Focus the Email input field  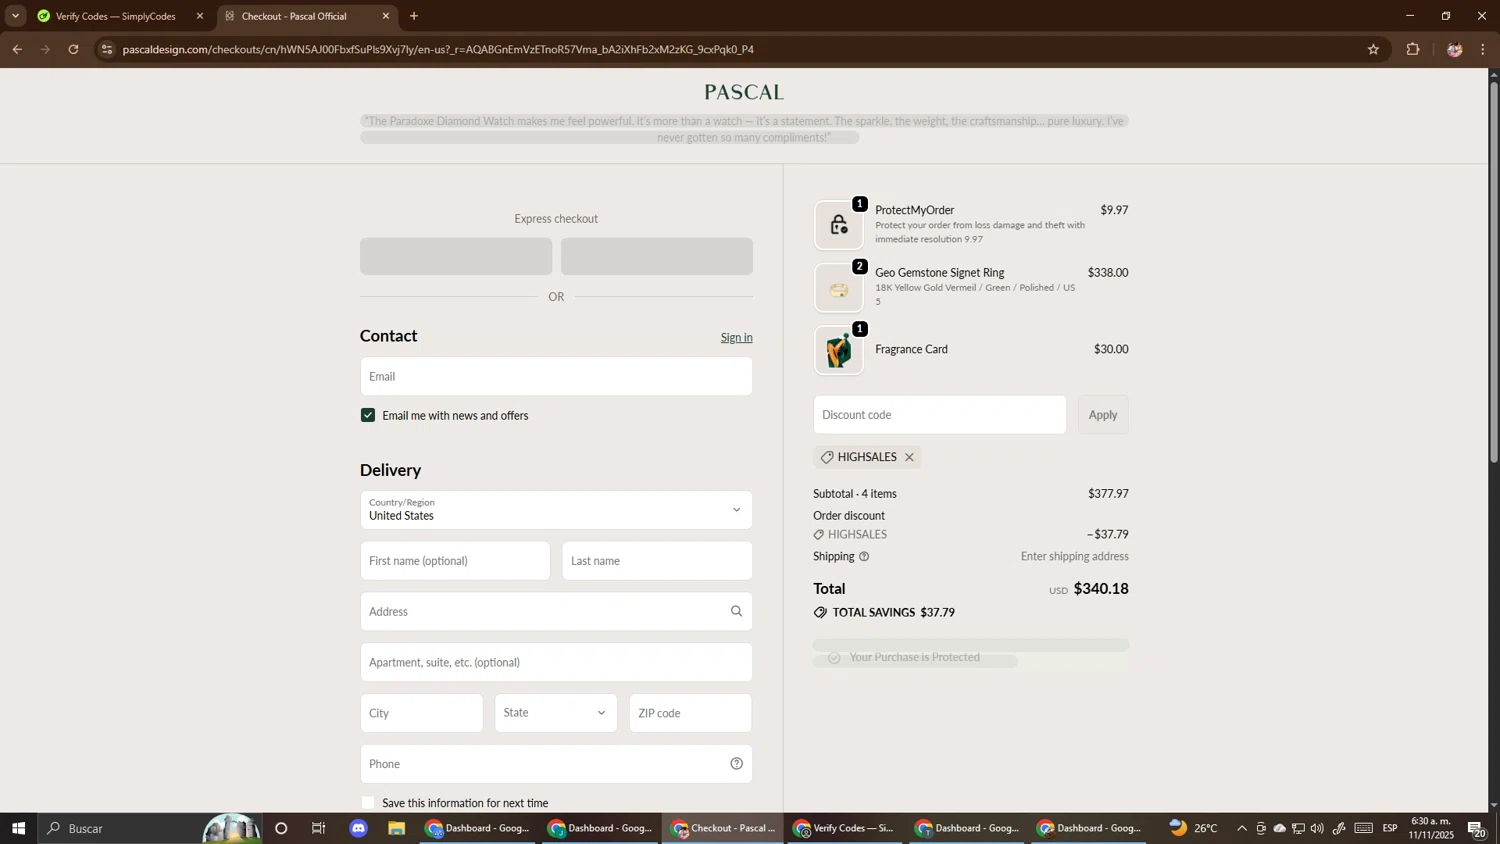556,376
